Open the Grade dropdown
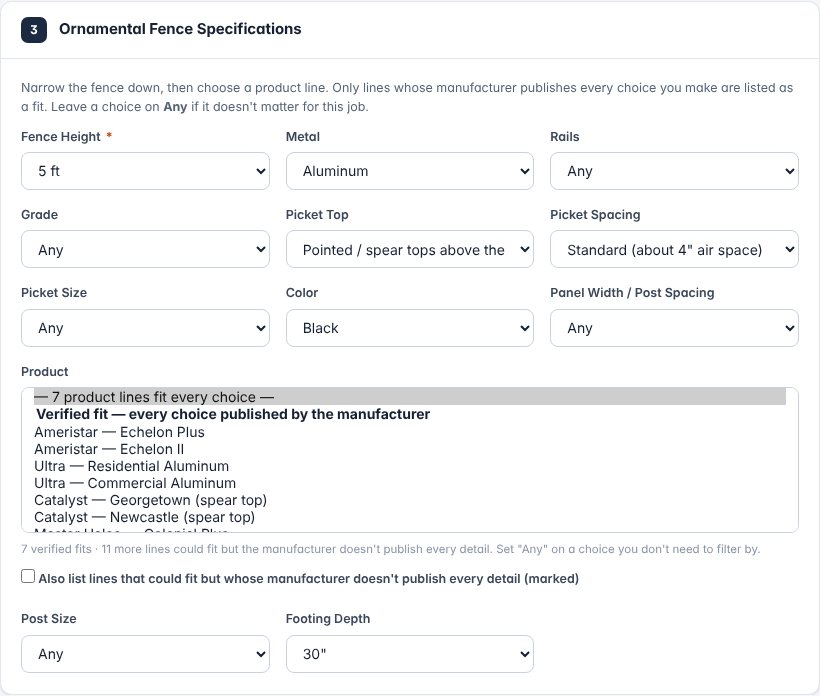Screen dimensions: 820x696 (x=145, y=249)
